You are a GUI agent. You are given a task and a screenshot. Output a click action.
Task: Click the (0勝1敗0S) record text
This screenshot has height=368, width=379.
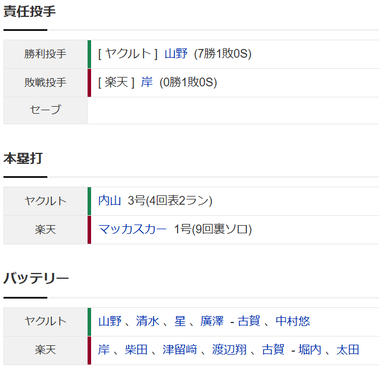click(188, 82)
